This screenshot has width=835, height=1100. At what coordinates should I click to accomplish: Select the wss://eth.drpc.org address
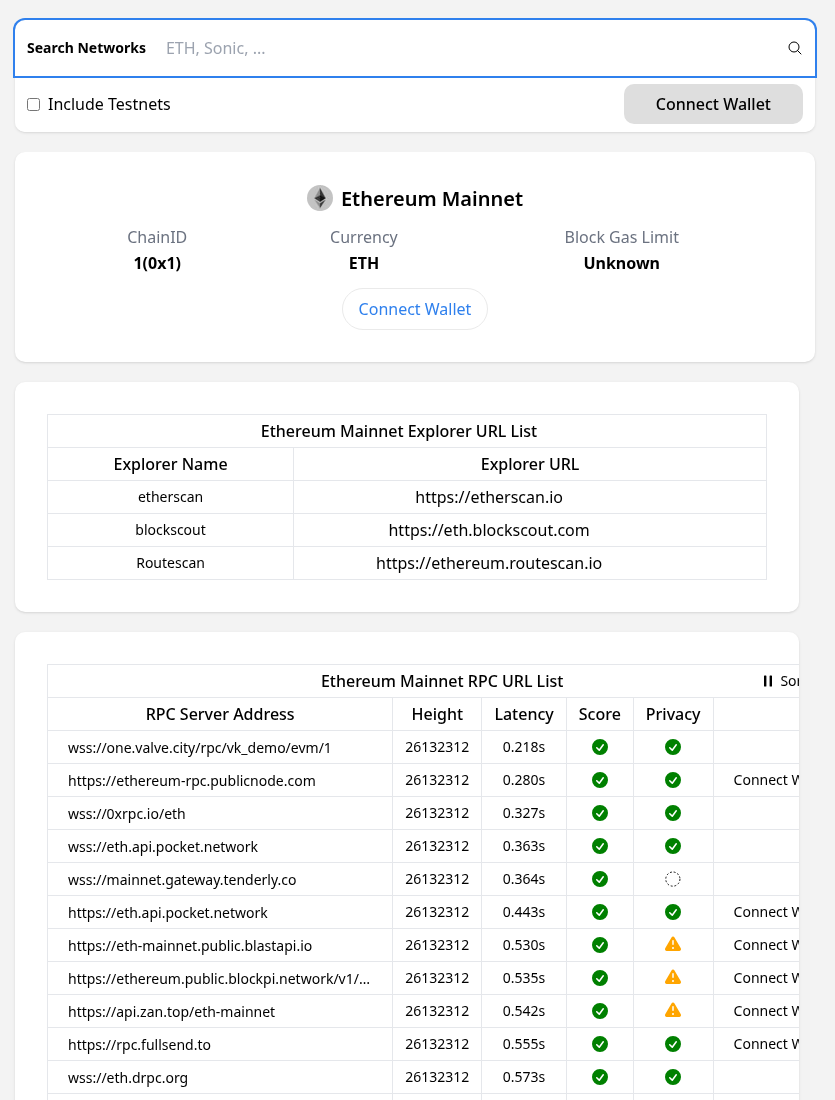[x=128, y=1078]
